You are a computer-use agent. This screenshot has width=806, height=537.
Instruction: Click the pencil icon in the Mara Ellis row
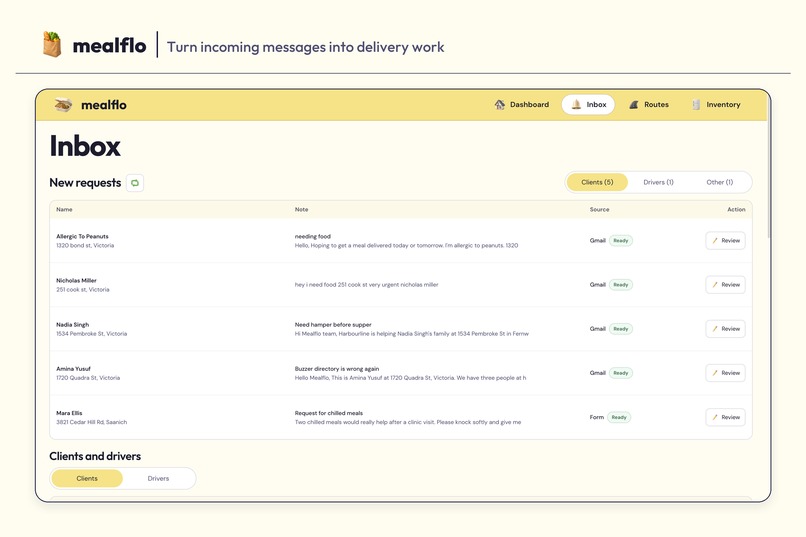715,417
